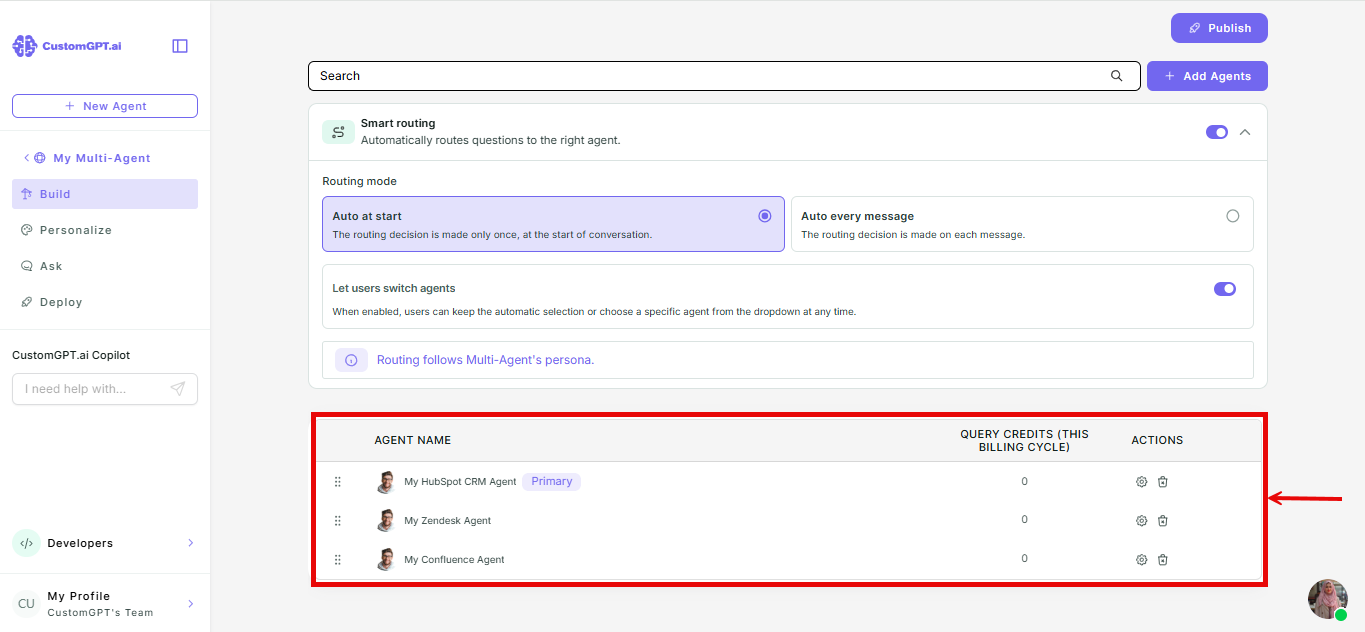Go back using the arrow by My Multi-Agent
Image resolution: width=1365 pixels, height=632 pixels.
tap(26, 158)
